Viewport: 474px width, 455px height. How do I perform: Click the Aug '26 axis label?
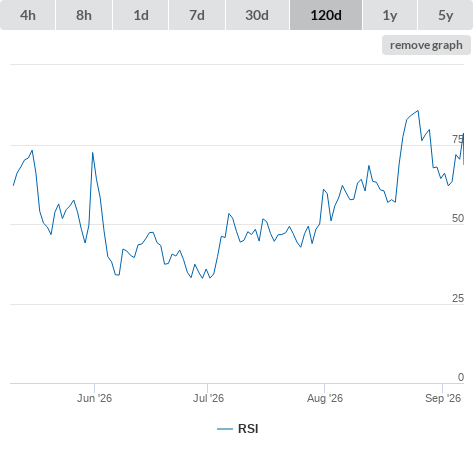(325, 398)
